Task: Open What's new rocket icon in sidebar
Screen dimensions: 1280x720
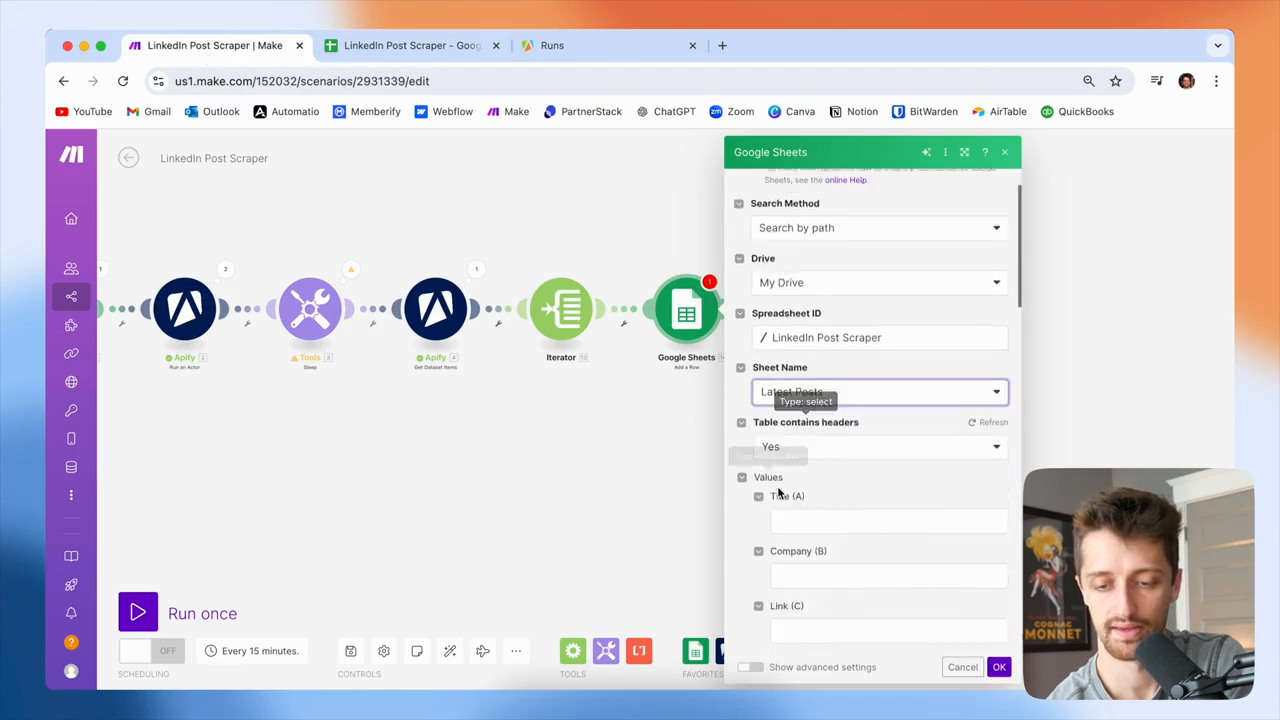Action: coord(71,585)
